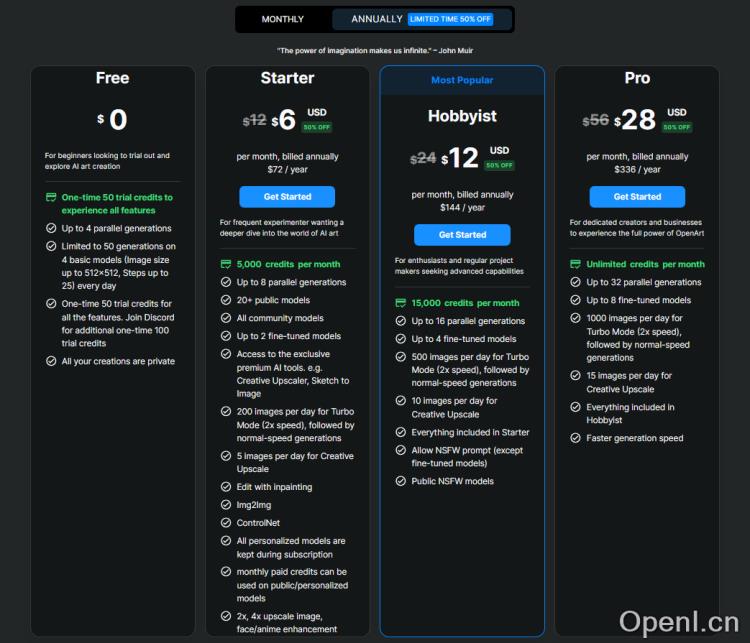Click the credit card icon beside 15,000 credits

click(401, 303)
